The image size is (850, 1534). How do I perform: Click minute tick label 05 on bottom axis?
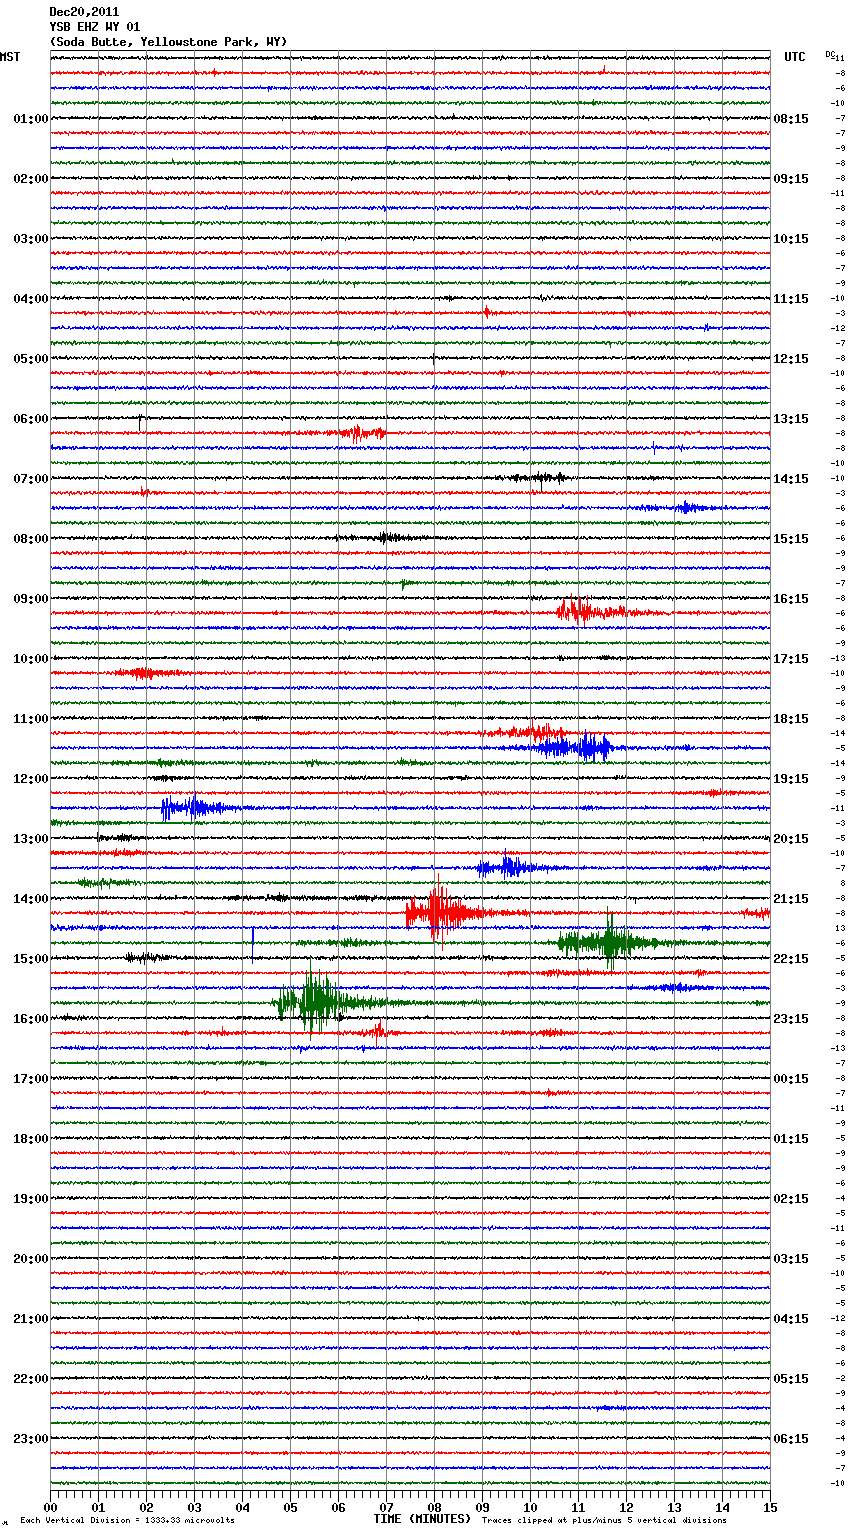pyautogui.click(x=290, y=1507)
